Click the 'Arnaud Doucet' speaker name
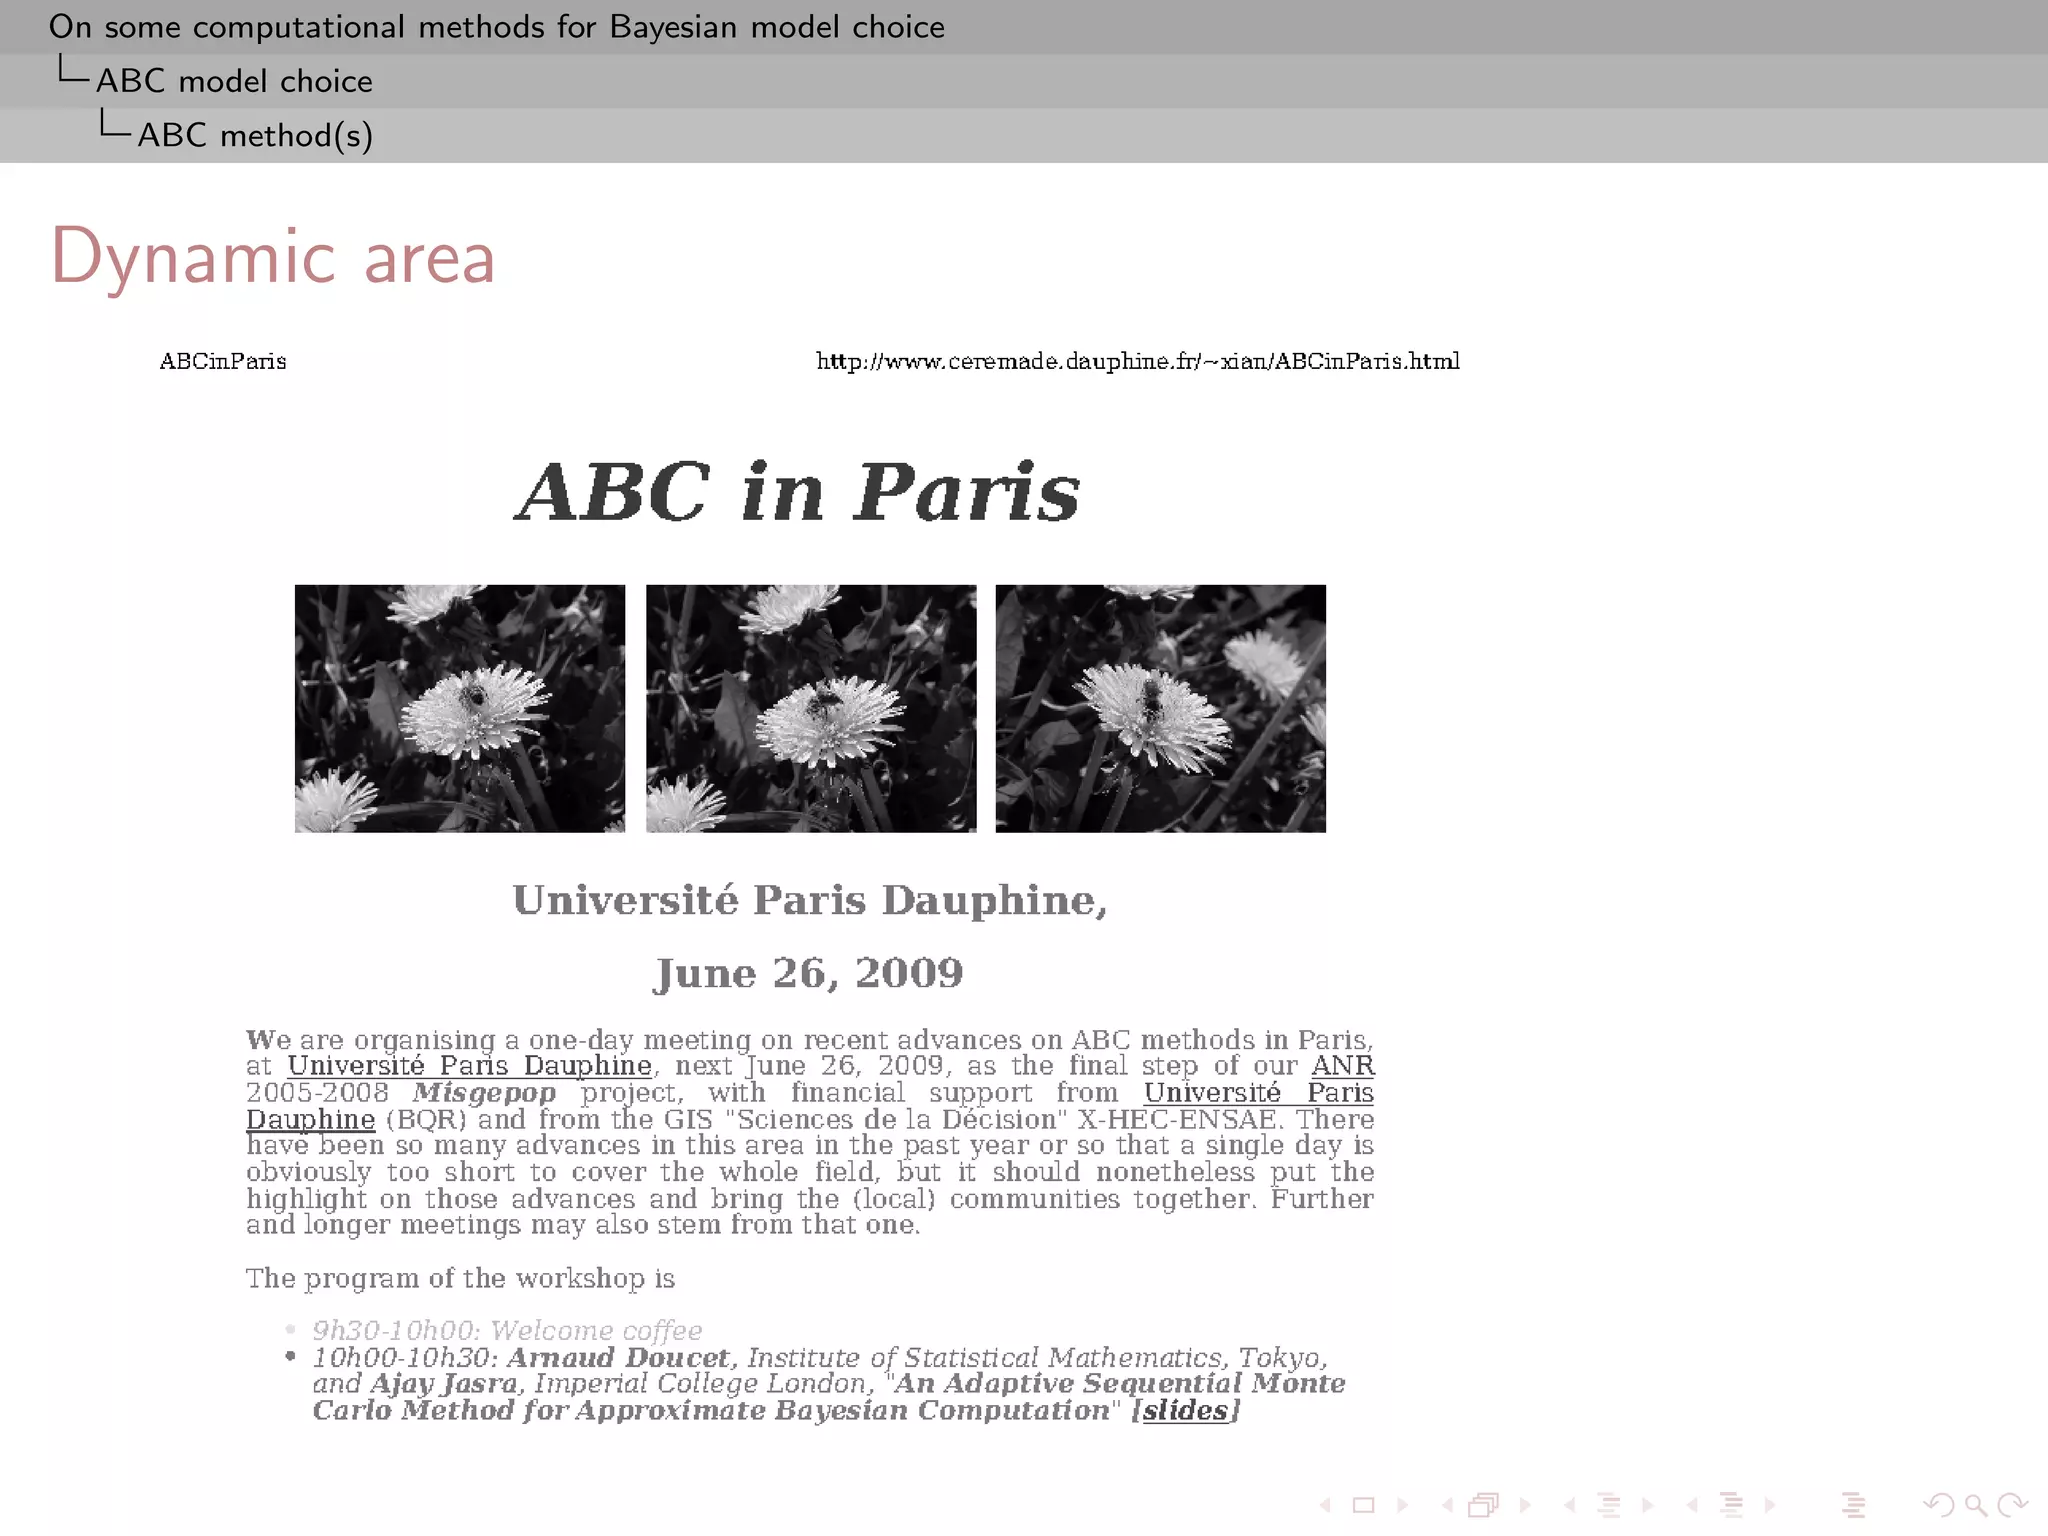The height and width of the screenshot is (1536, 2048). pyautogui.click(x=618, y=1358)
